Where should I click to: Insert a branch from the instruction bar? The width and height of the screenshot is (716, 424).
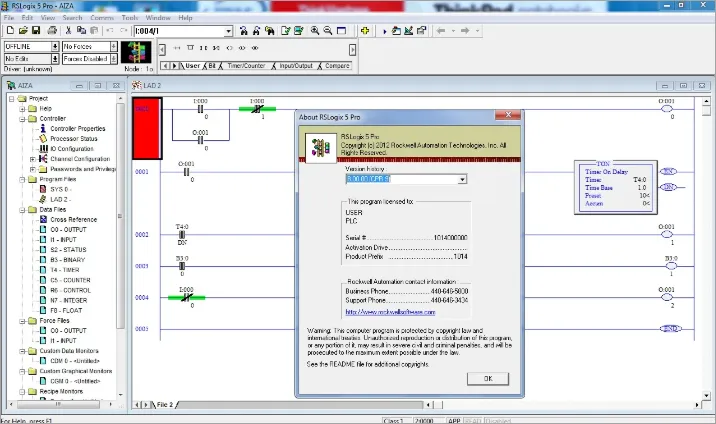click(190, 47)
